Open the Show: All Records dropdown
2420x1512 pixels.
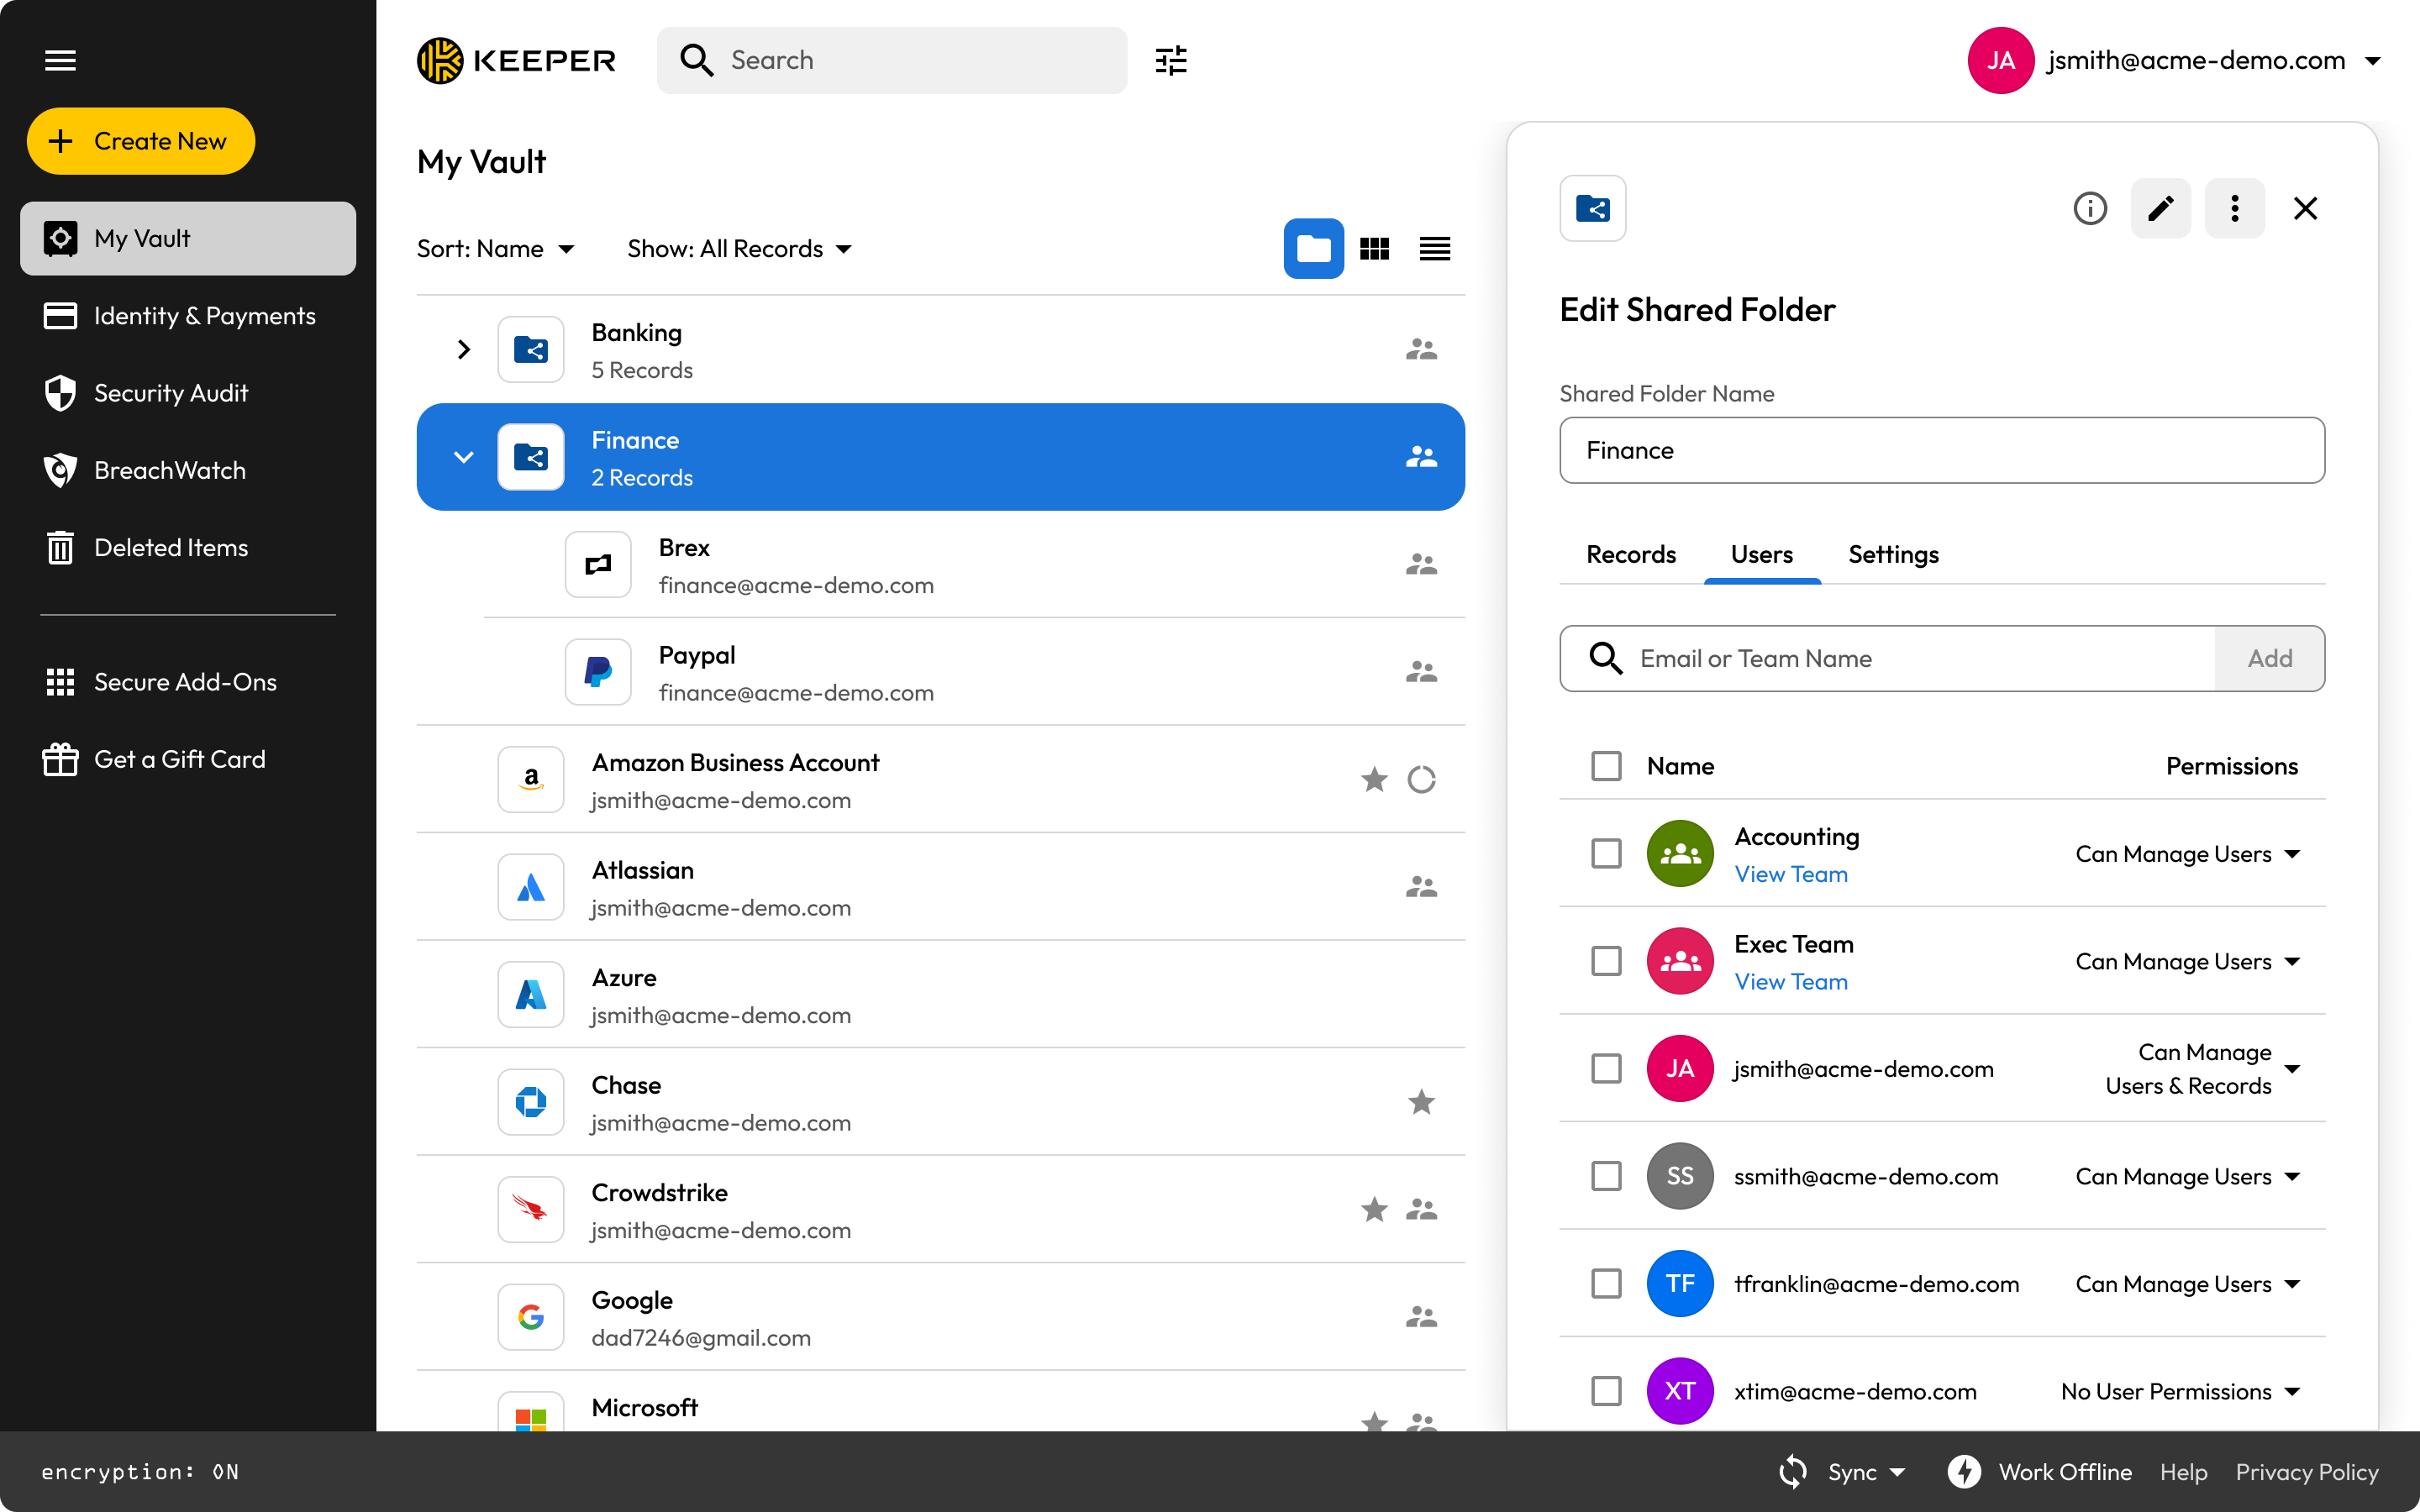pos(740,249)
